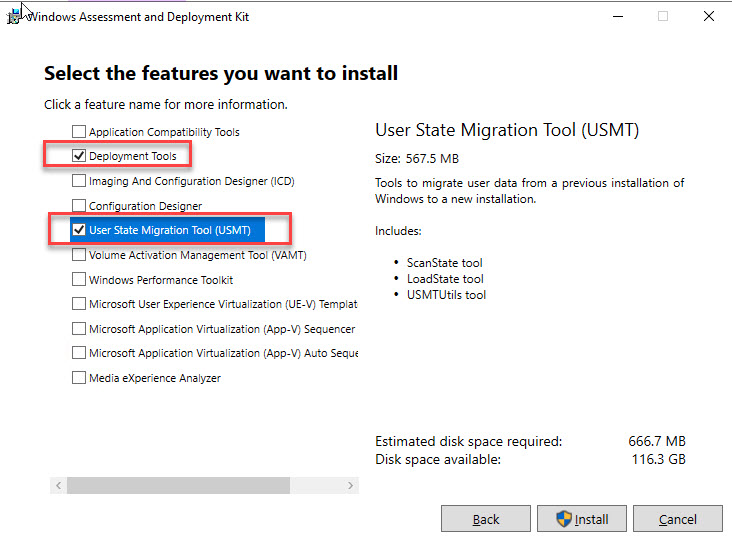Viewport: 732px width, 543px height.
Task: Check the Application Compatibility Tools checkbox
Action: point(79,132)
